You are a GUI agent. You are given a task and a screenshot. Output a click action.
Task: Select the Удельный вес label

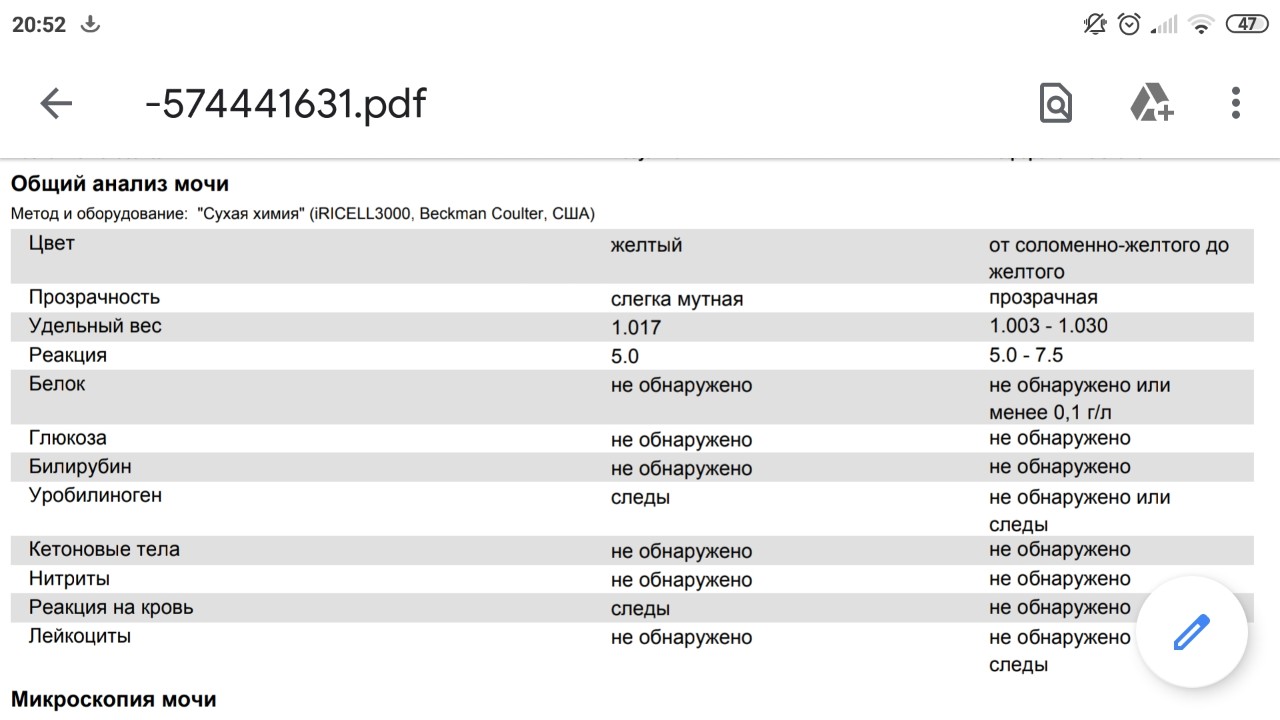95,326
